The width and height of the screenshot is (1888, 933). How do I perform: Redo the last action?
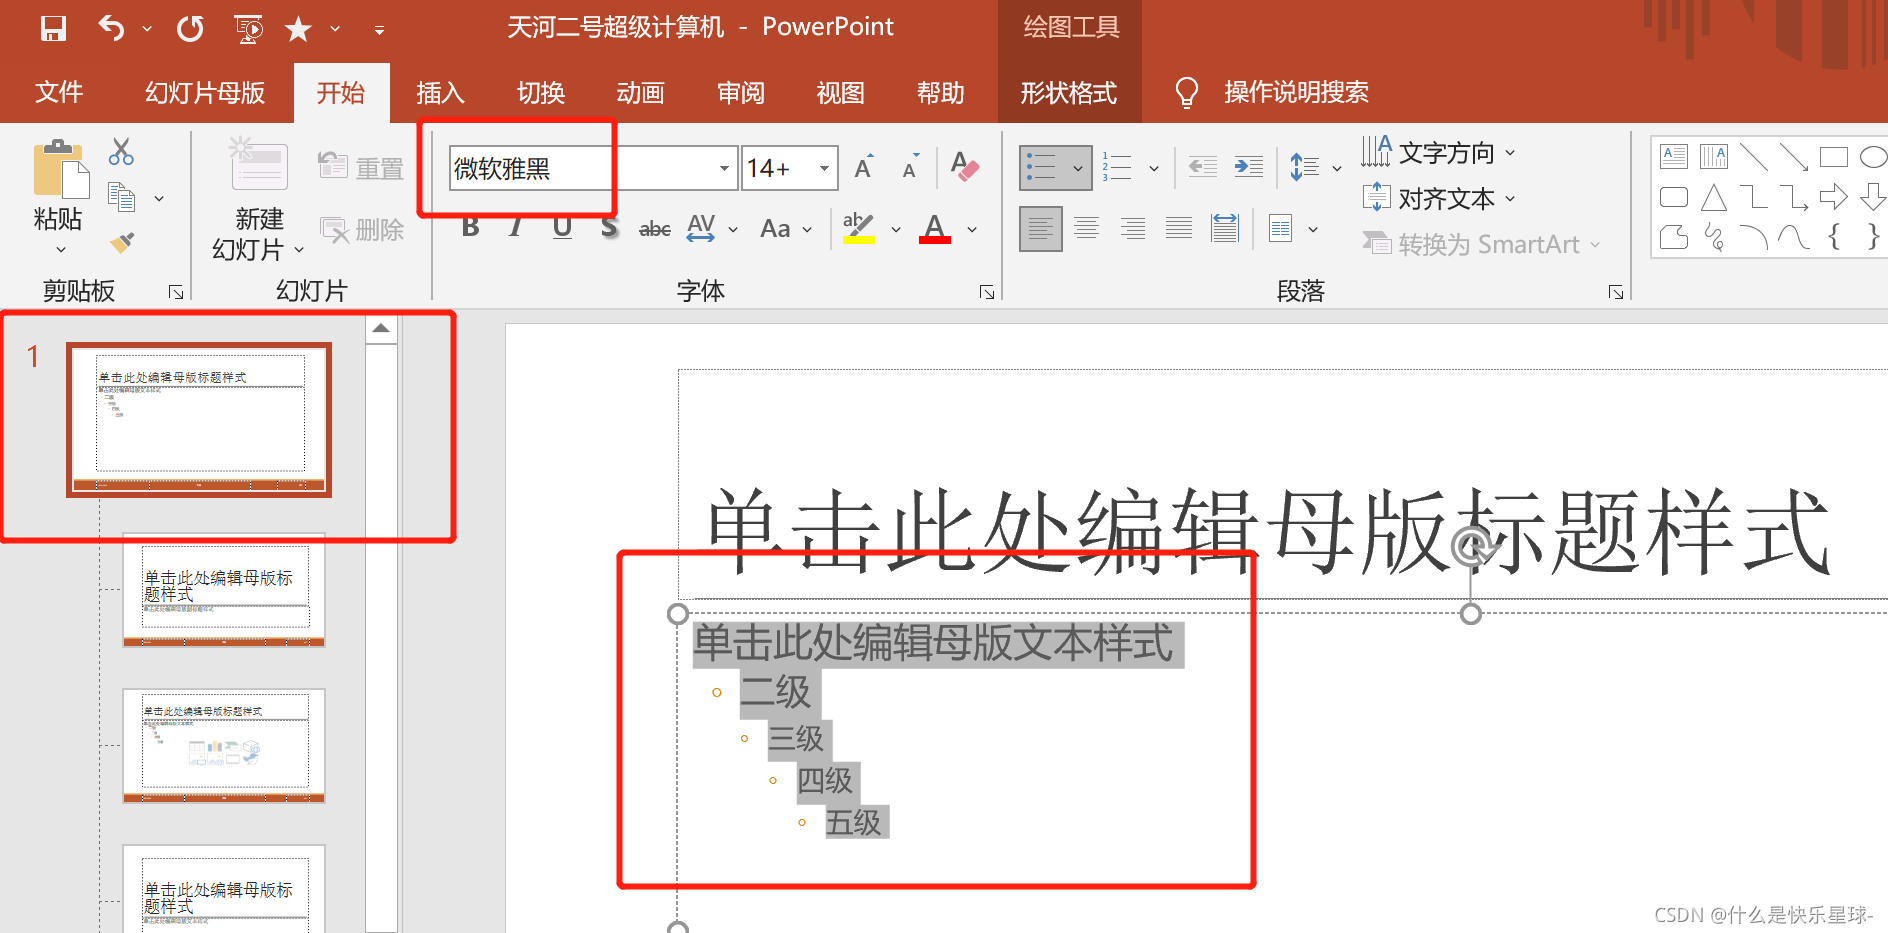(x=190, y=28)
